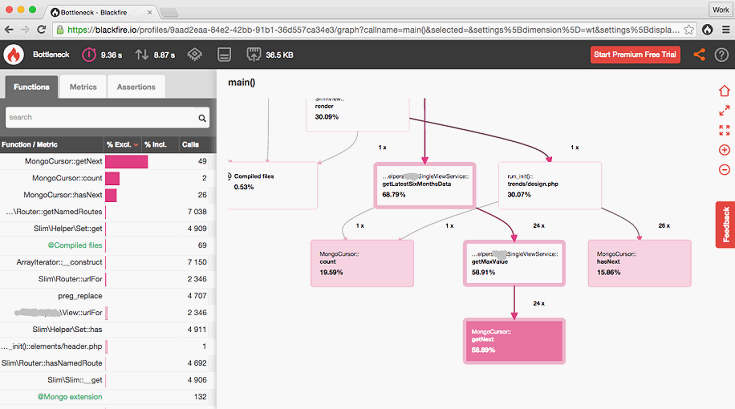Screen dimensions: 735x409
Task: Select the wall time clock dimension
Action: [89, 55]
